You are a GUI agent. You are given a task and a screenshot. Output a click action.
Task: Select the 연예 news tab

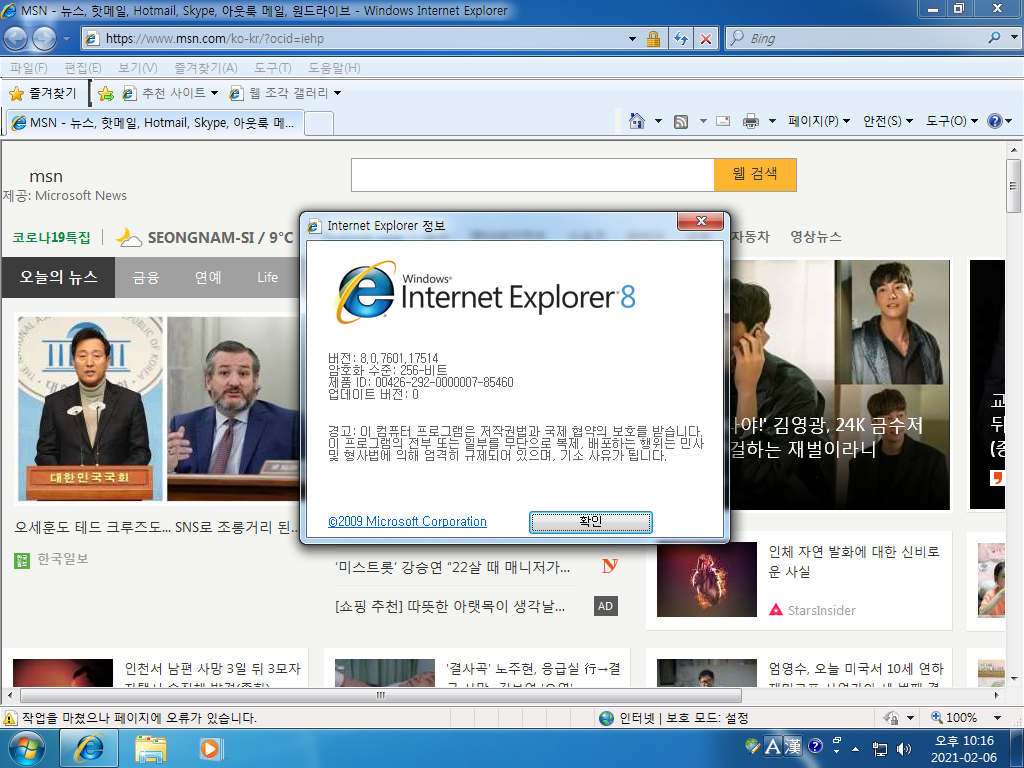pos(208,278)
